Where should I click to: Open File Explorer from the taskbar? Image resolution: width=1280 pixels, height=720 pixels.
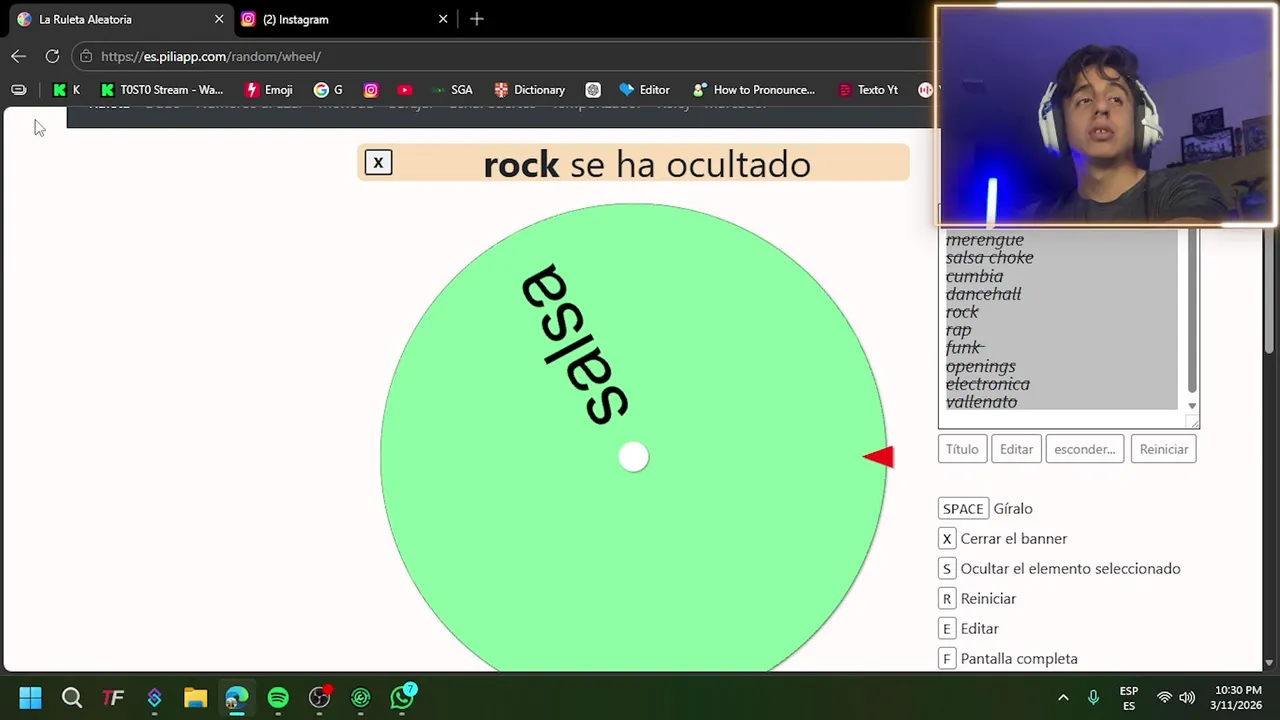pyautogui.click(x=195, y=697)
